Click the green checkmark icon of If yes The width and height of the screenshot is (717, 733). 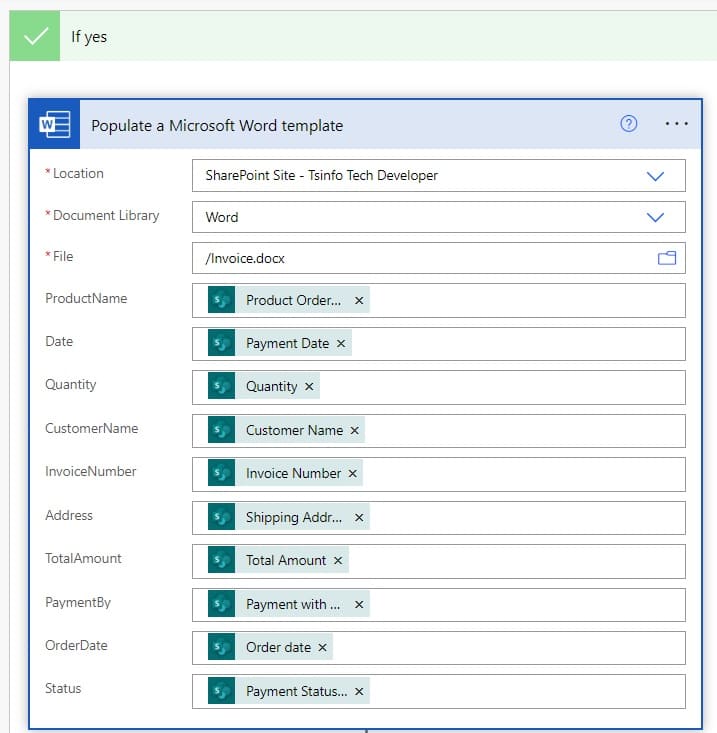[36, 36]
